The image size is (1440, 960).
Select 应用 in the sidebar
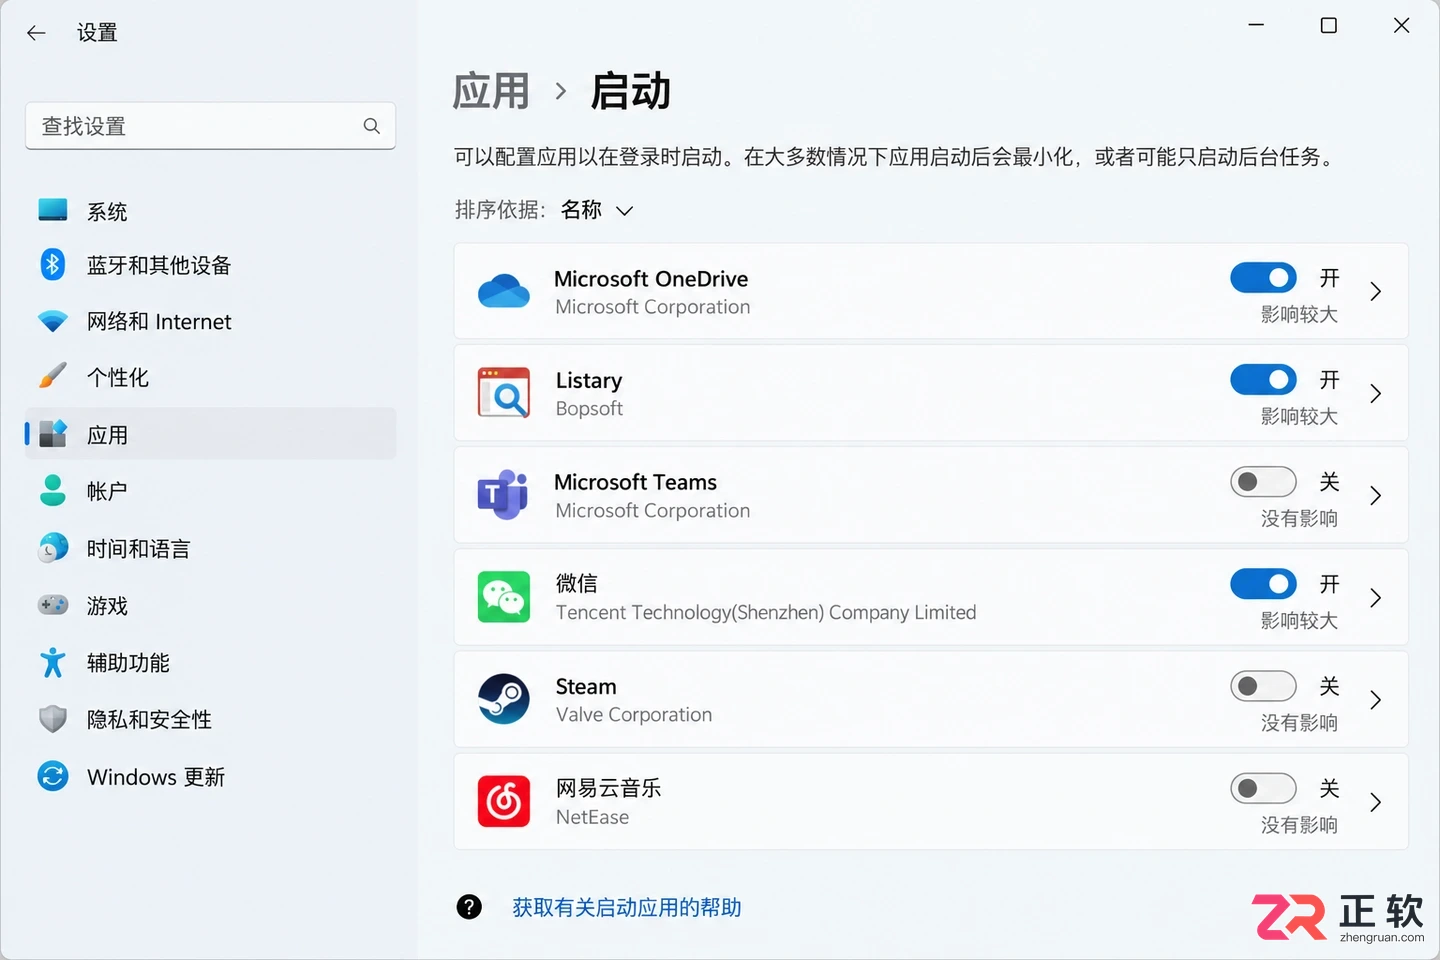point(210,434)
